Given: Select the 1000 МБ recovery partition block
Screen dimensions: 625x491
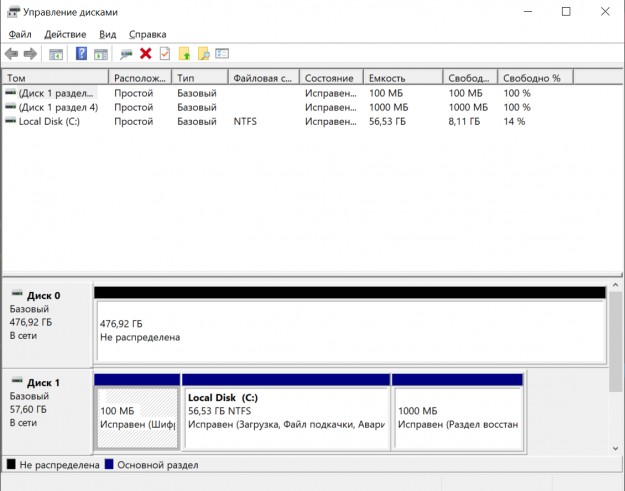Looking at the screenshot, I should [x=457, y=417].
